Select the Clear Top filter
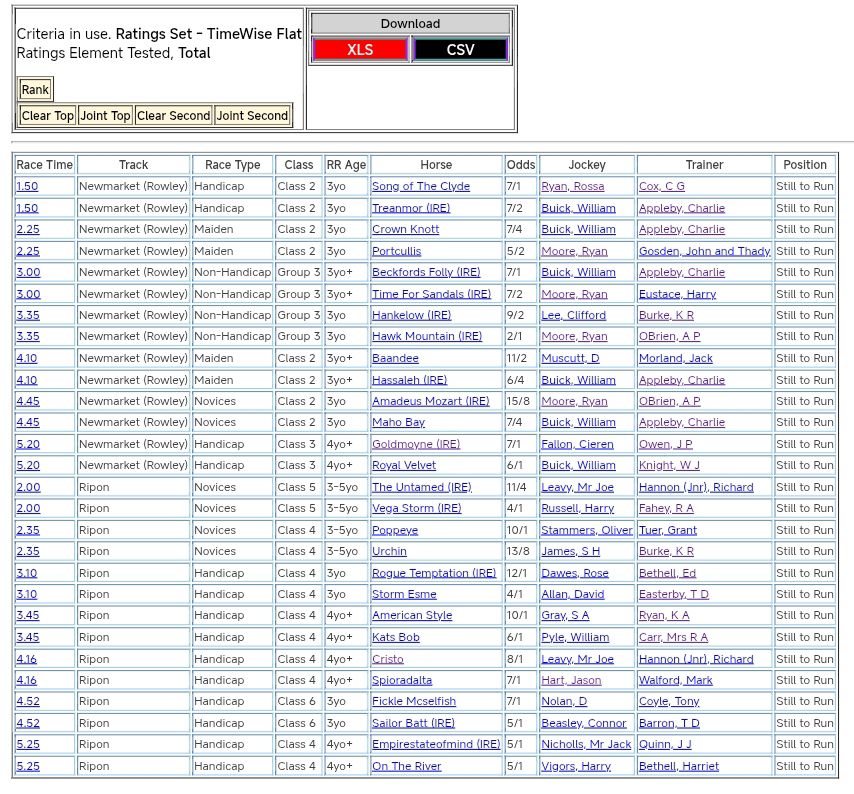 [x=48, y=116]
